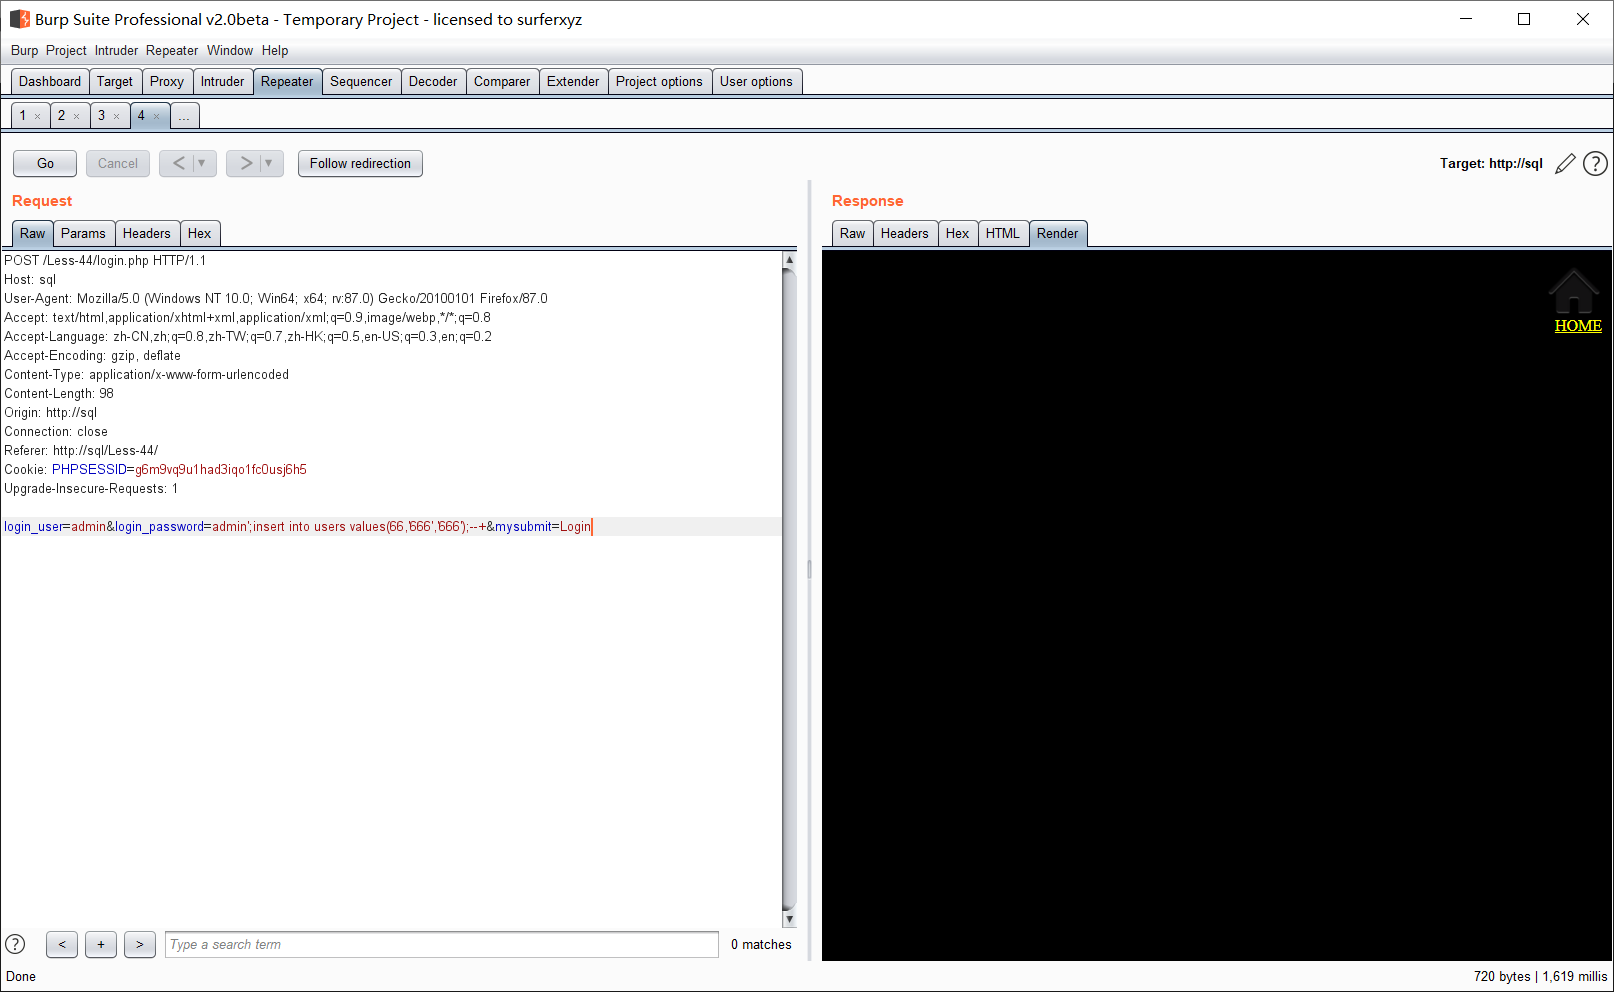1614x992 pixels.
Task: Open Repeater help question mark icon
Action: pyautogui.click(x=1595, y=164)
